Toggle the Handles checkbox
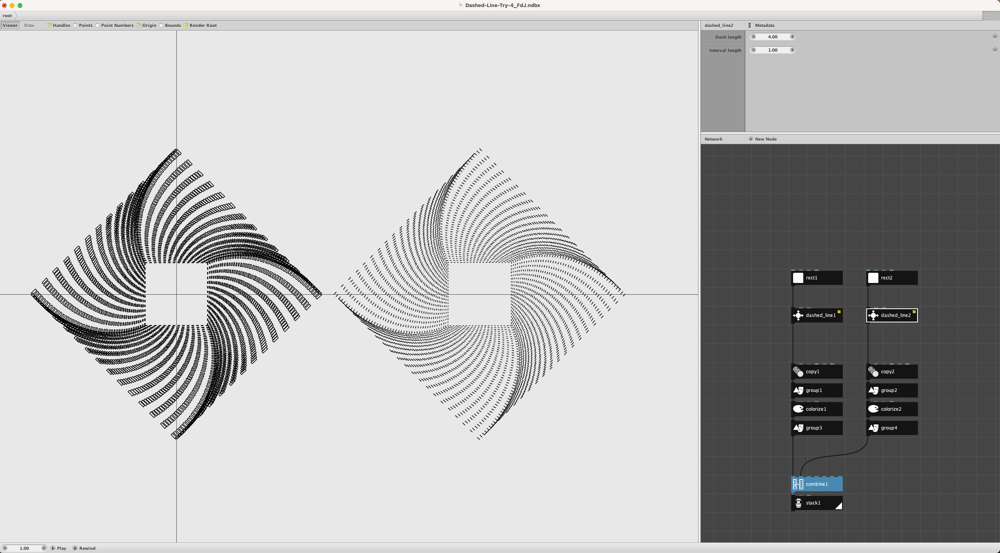This screenshot has height=553, width=1000. coord(48,26)
